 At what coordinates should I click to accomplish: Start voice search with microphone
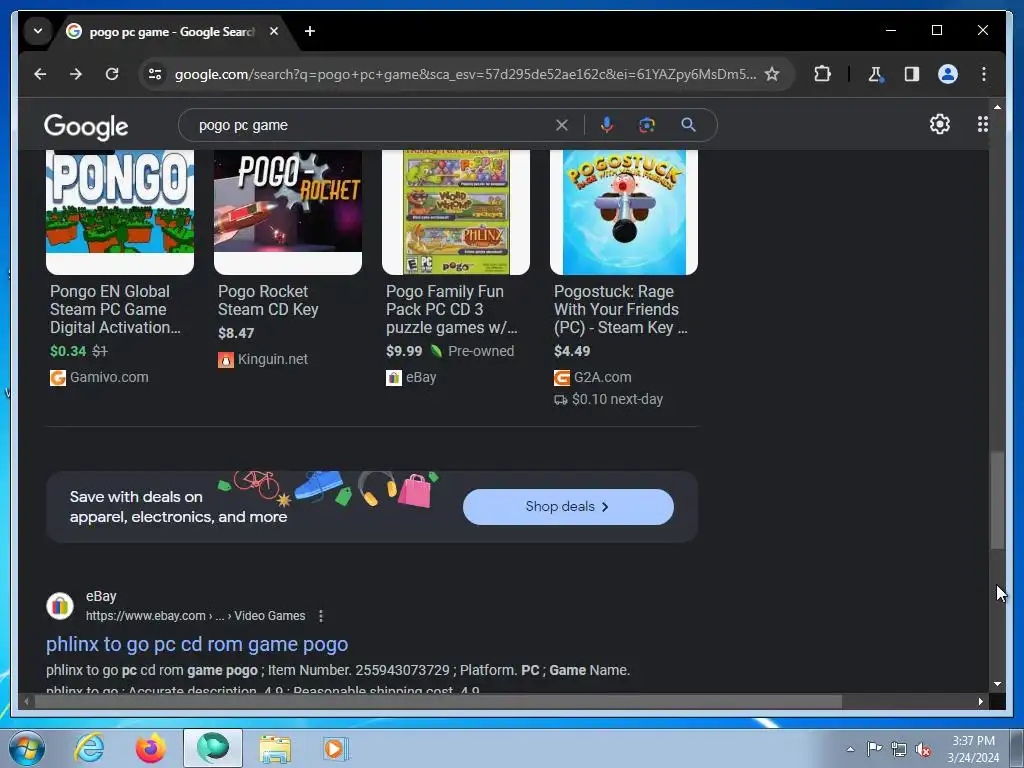[x=607, y=125]
